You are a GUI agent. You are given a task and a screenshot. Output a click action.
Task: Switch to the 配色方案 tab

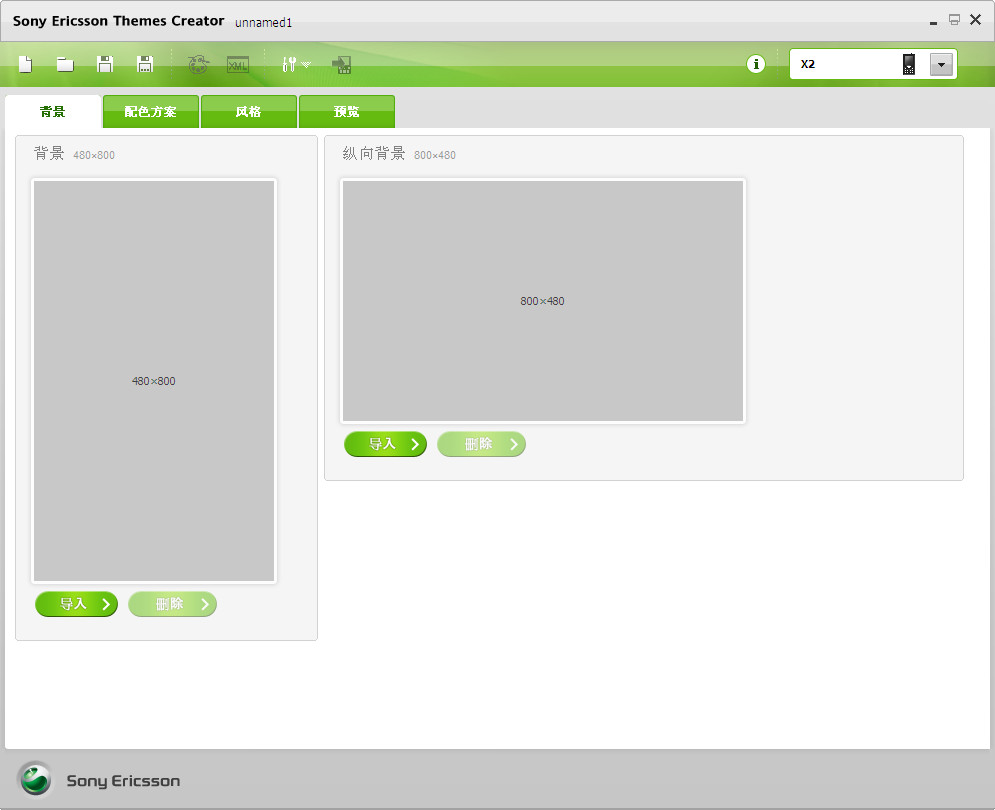pos(150,111)
